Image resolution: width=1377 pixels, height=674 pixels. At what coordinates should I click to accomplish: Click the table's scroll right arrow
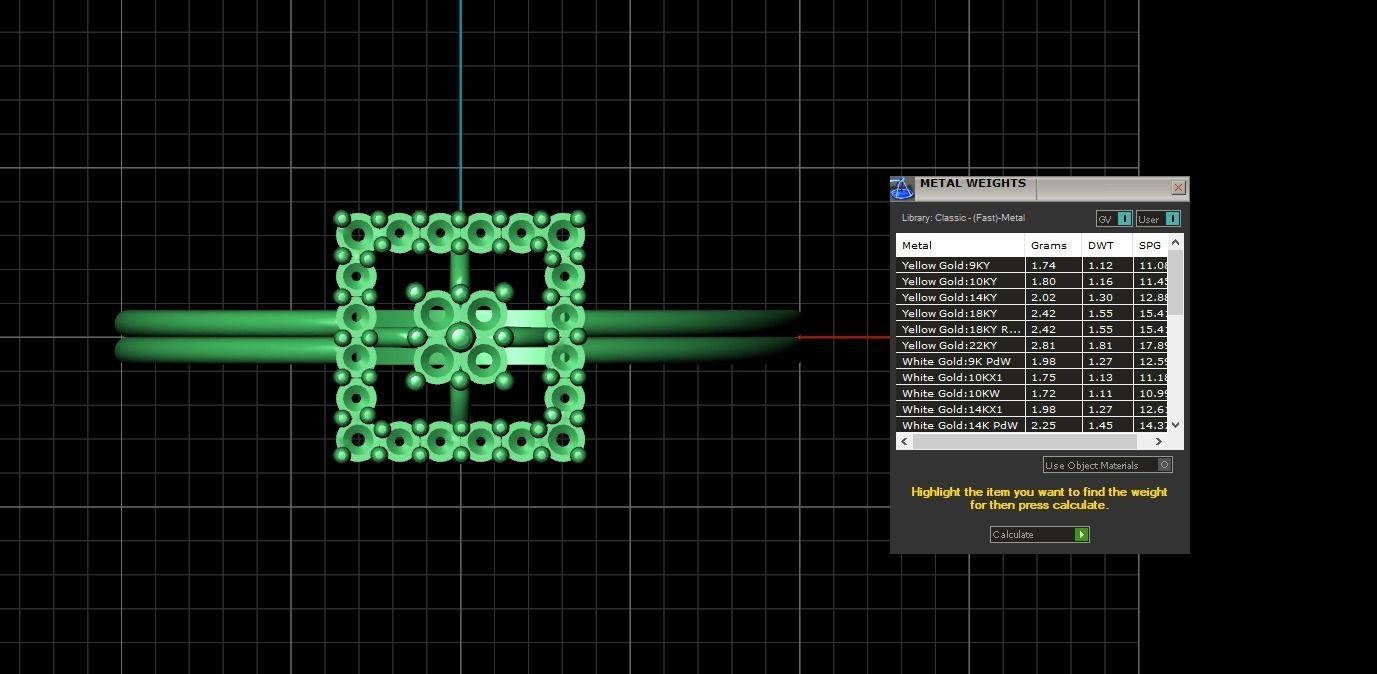point(1159,441)
